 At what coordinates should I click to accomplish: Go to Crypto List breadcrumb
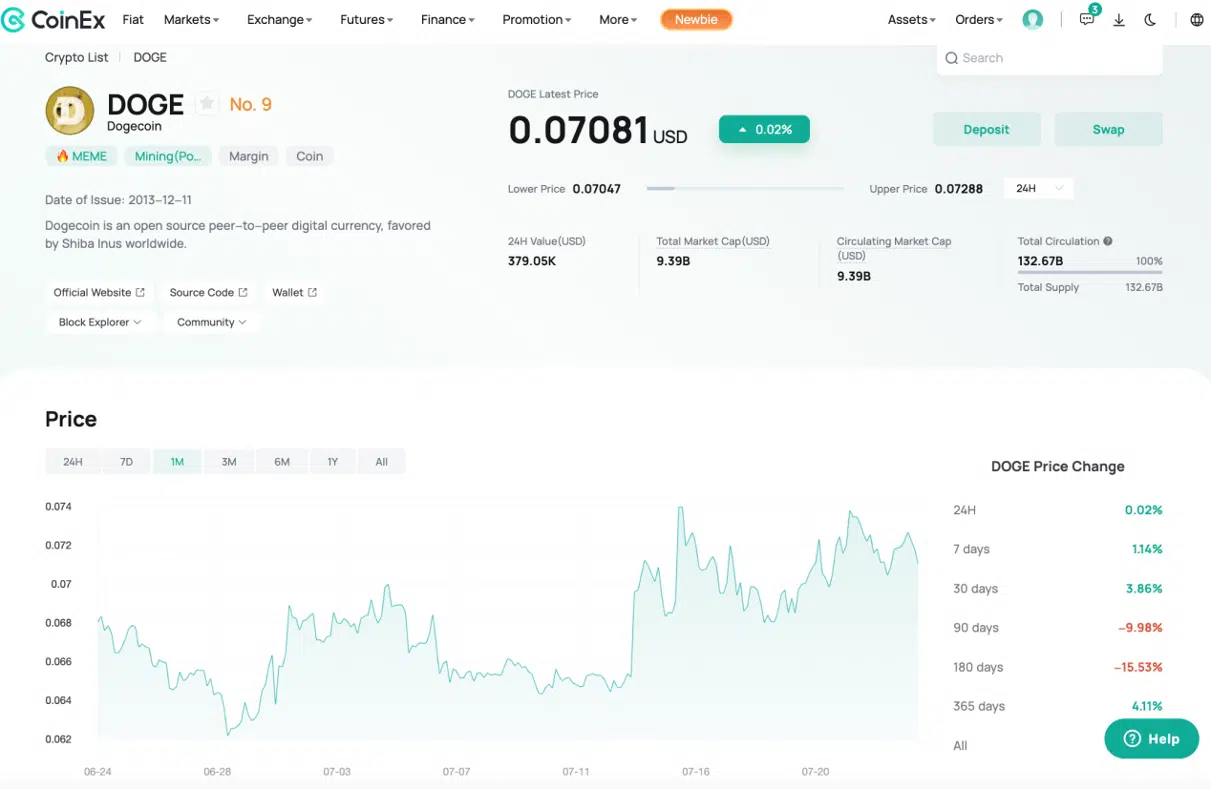click(x=76, y=57)
